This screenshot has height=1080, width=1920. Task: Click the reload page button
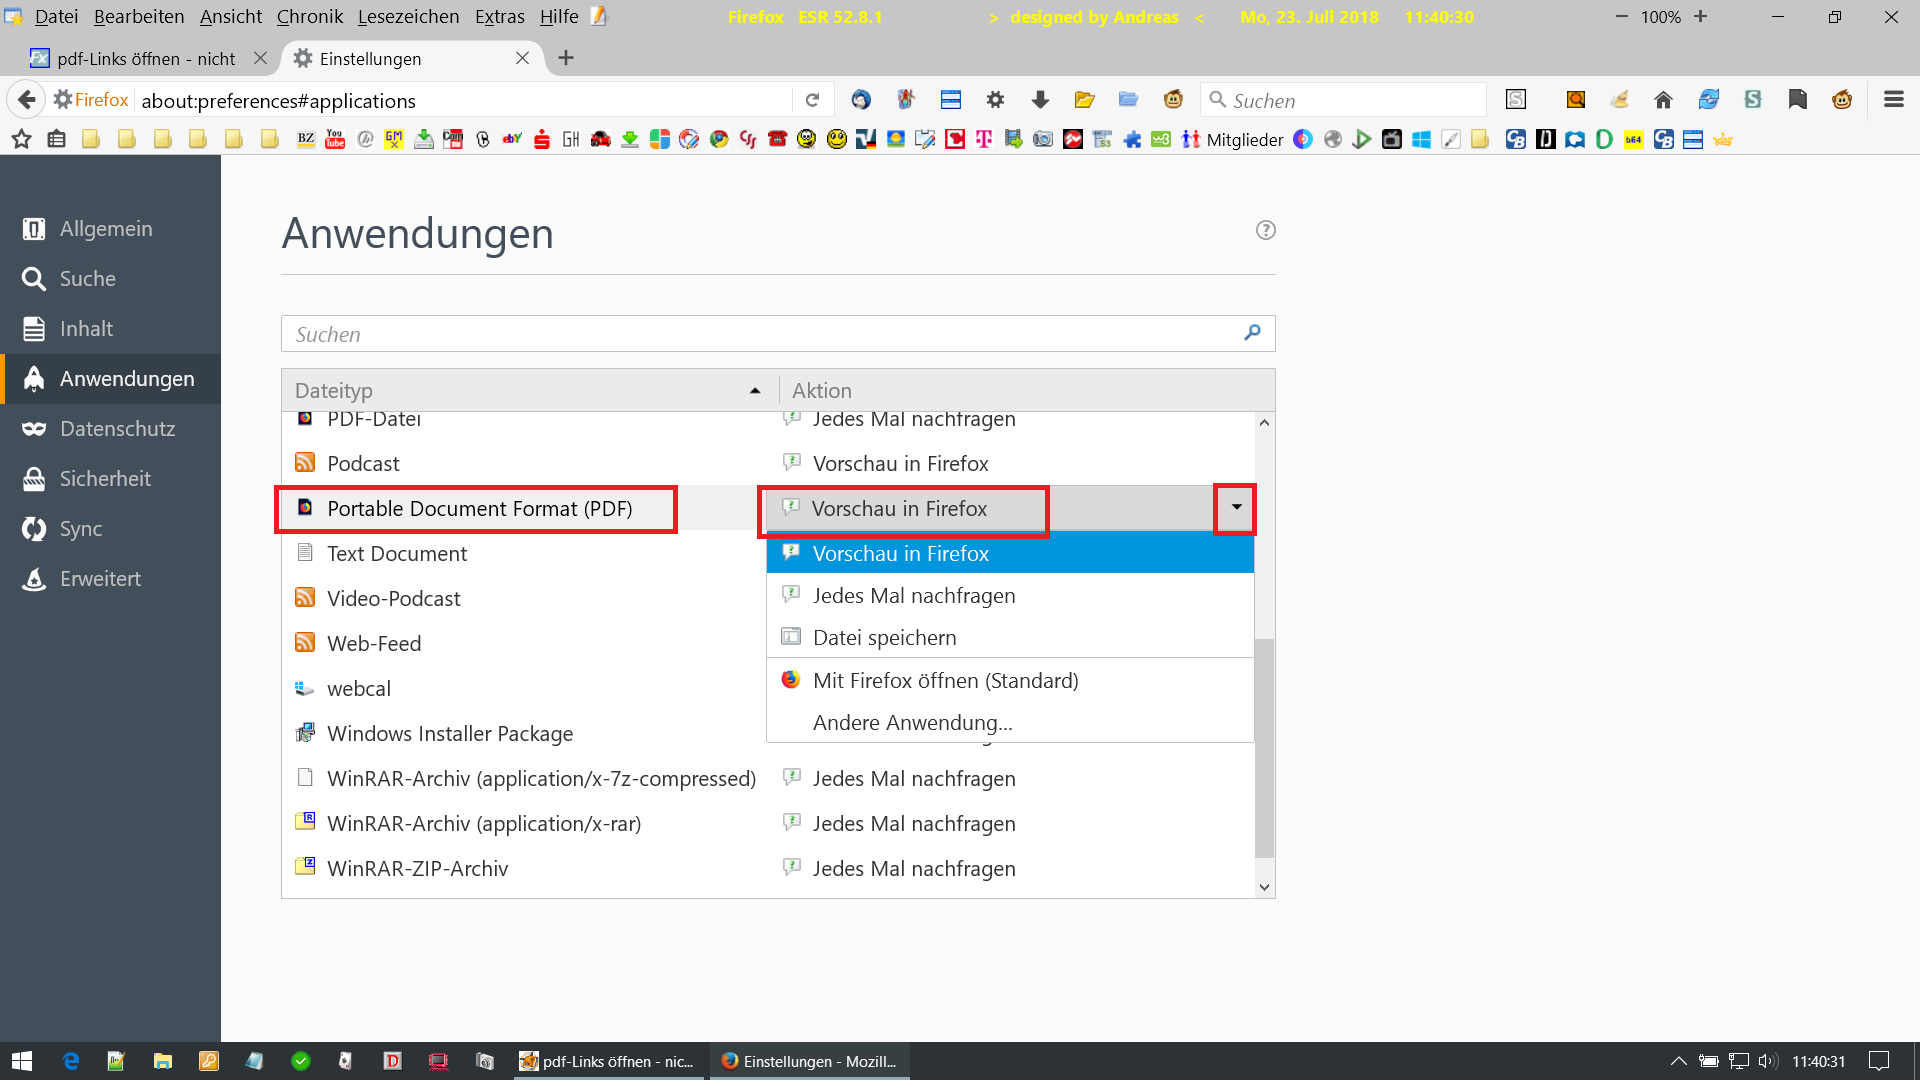click(812, 100)
